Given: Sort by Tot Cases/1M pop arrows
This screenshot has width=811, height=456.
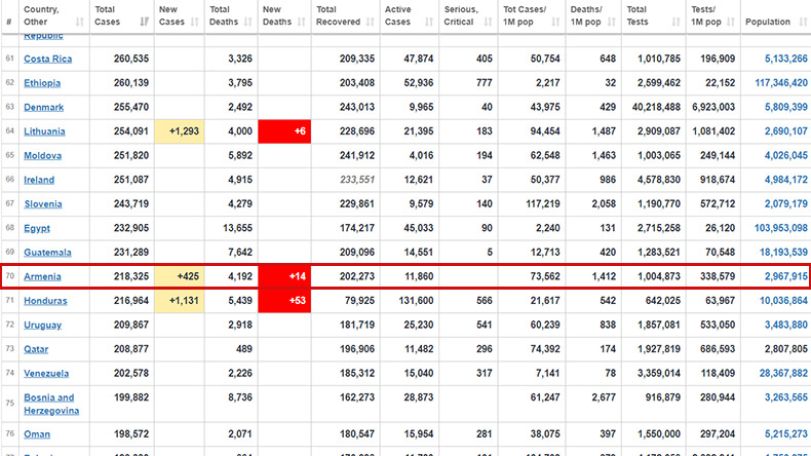Looking at the screenshot, I should click(x=555, y=22).
